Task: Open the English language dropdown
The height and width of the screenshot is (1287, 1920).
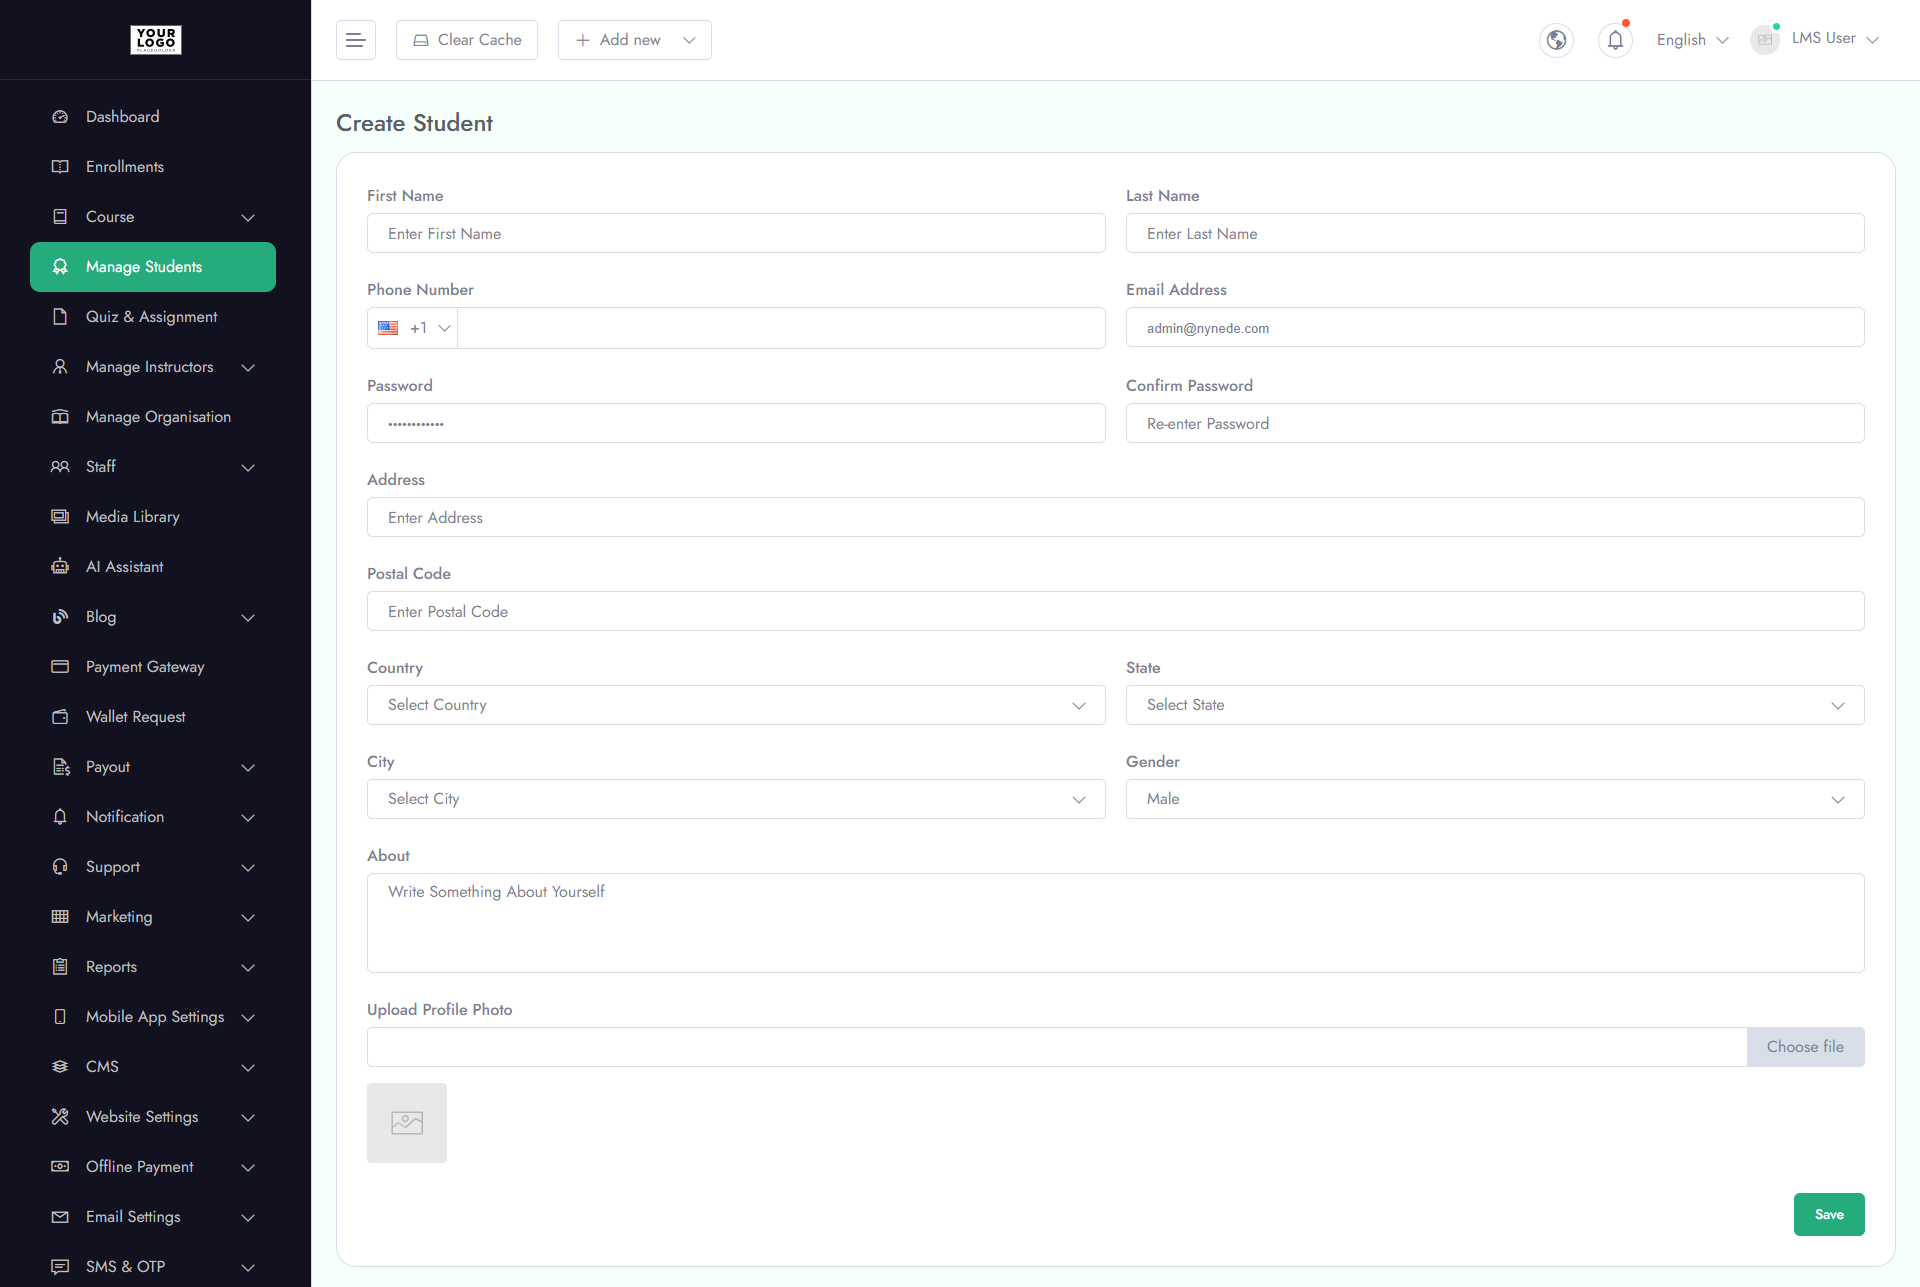Action: pyautogui.click(x=1692, y=40)
